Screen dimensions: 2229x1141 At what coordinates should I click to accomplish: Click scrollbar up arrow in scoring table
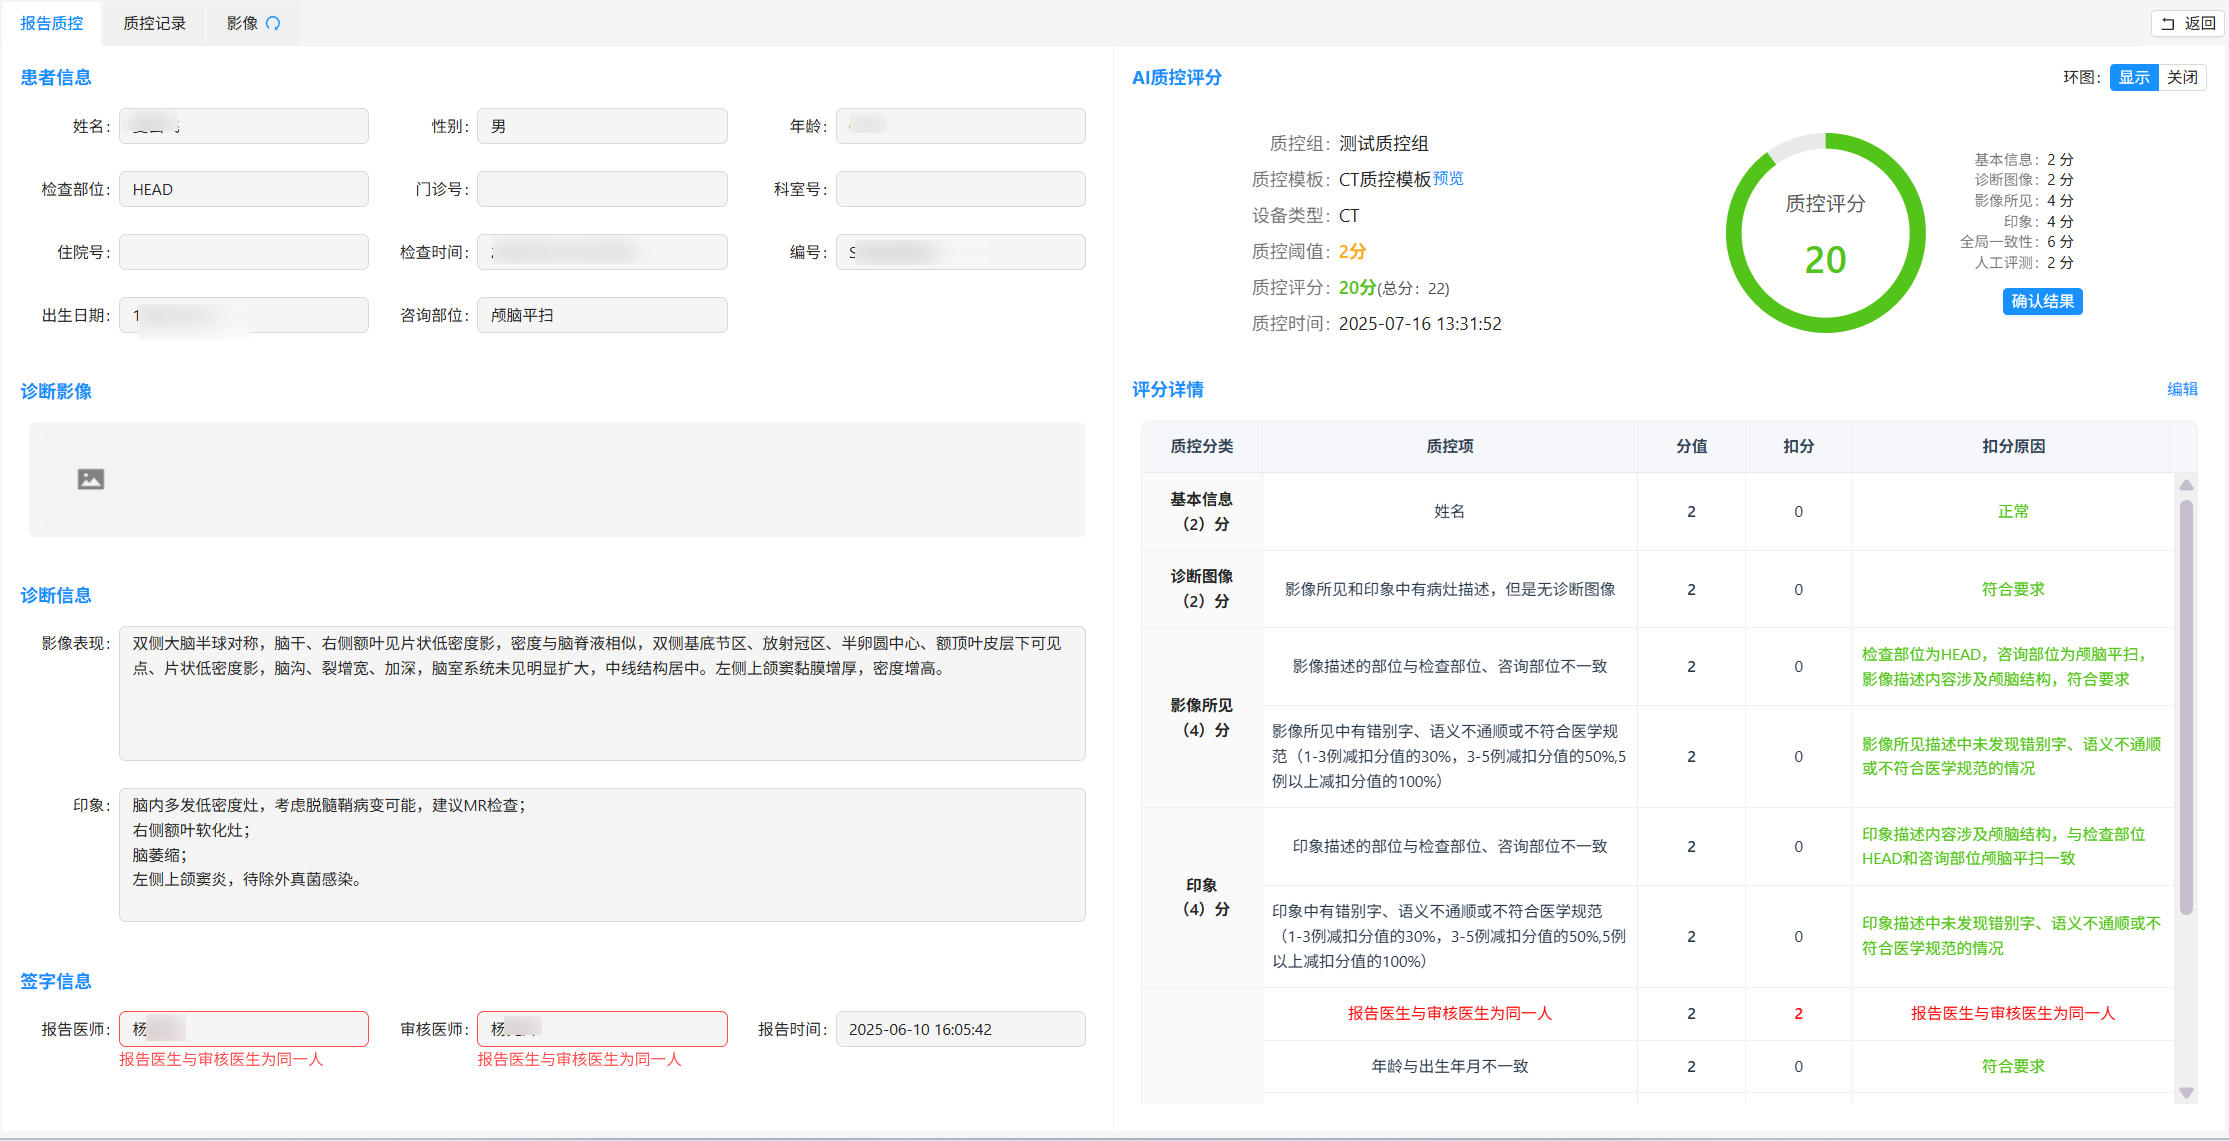tap(2186, 486)
